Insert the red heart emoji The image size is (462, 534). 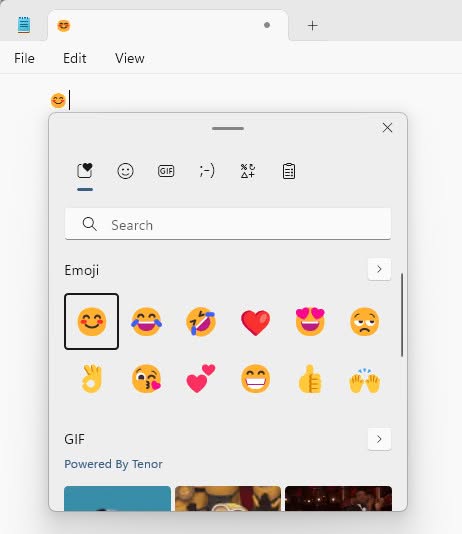pyautogui.click(x=255, y=322)
